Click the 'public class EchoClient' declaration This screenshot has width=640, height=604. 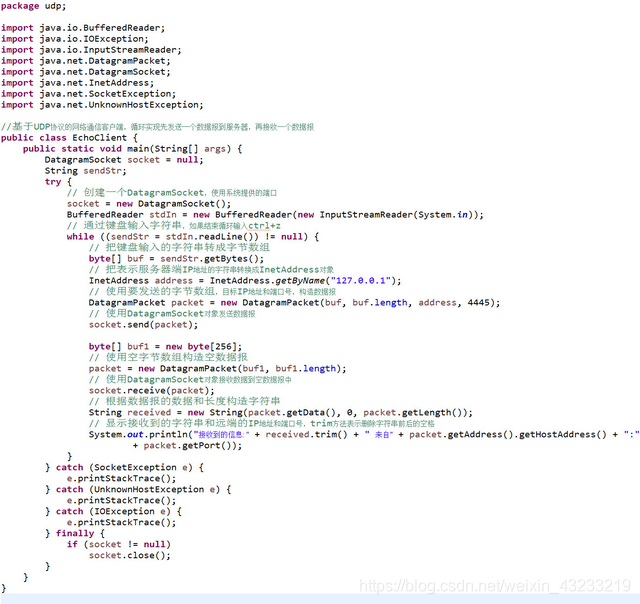(69, 138)
